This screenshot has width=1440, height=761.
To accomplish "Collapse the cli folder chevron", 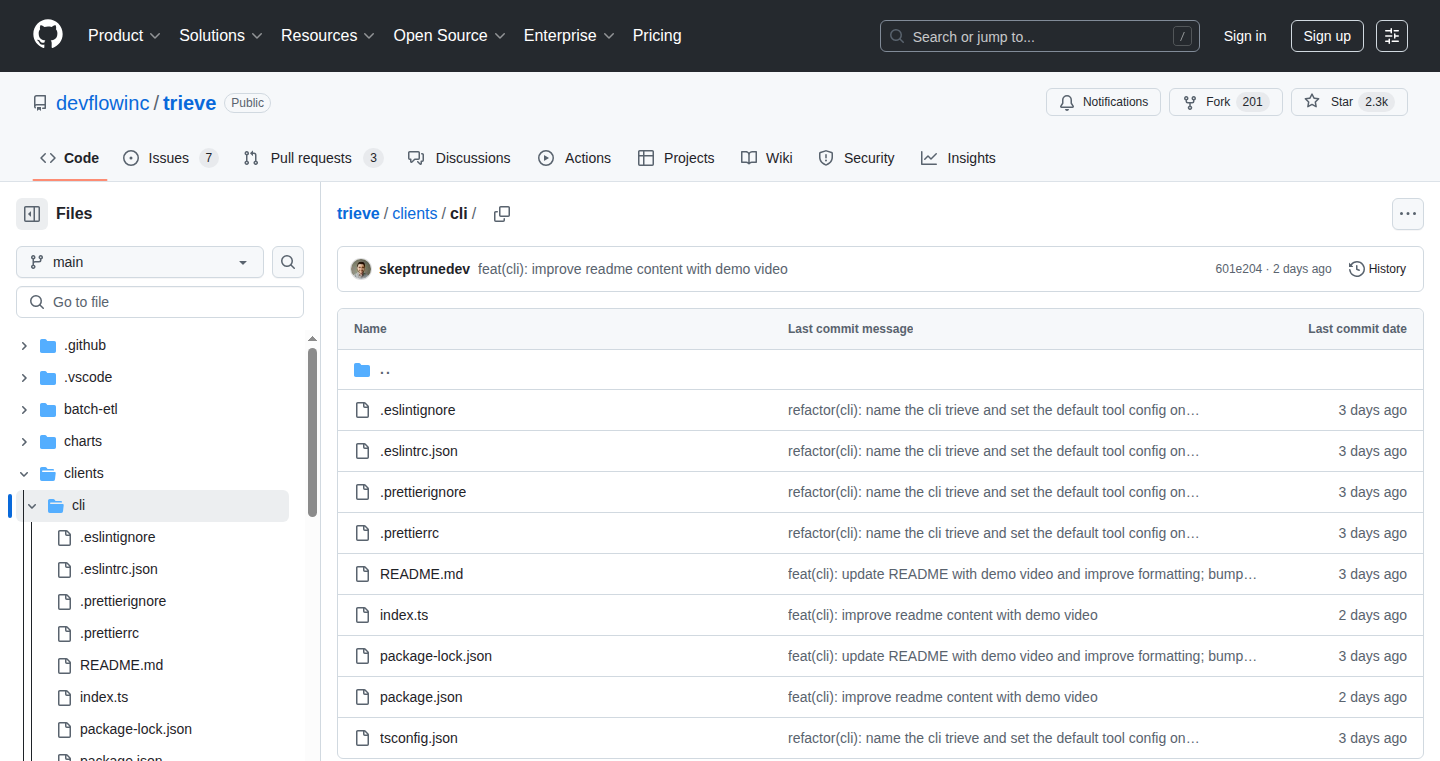I will [x=32, y=505].
